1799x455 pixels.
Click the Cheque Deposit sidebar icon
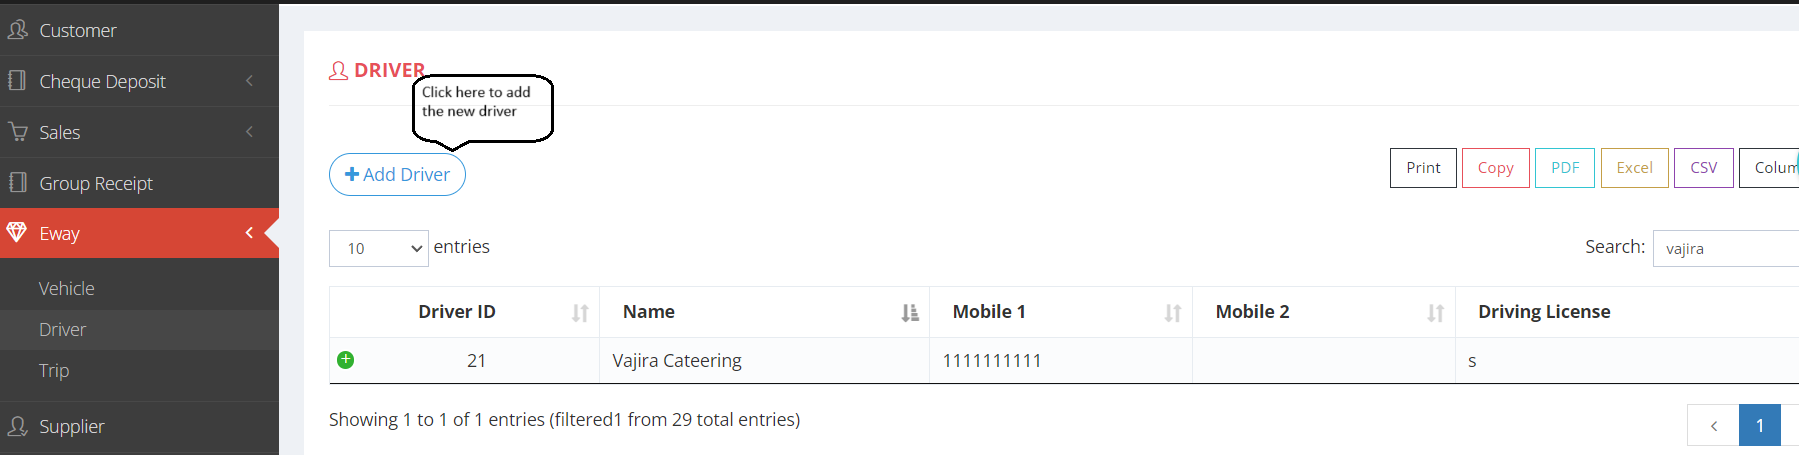pyautogui.click(x=17, y=81)
